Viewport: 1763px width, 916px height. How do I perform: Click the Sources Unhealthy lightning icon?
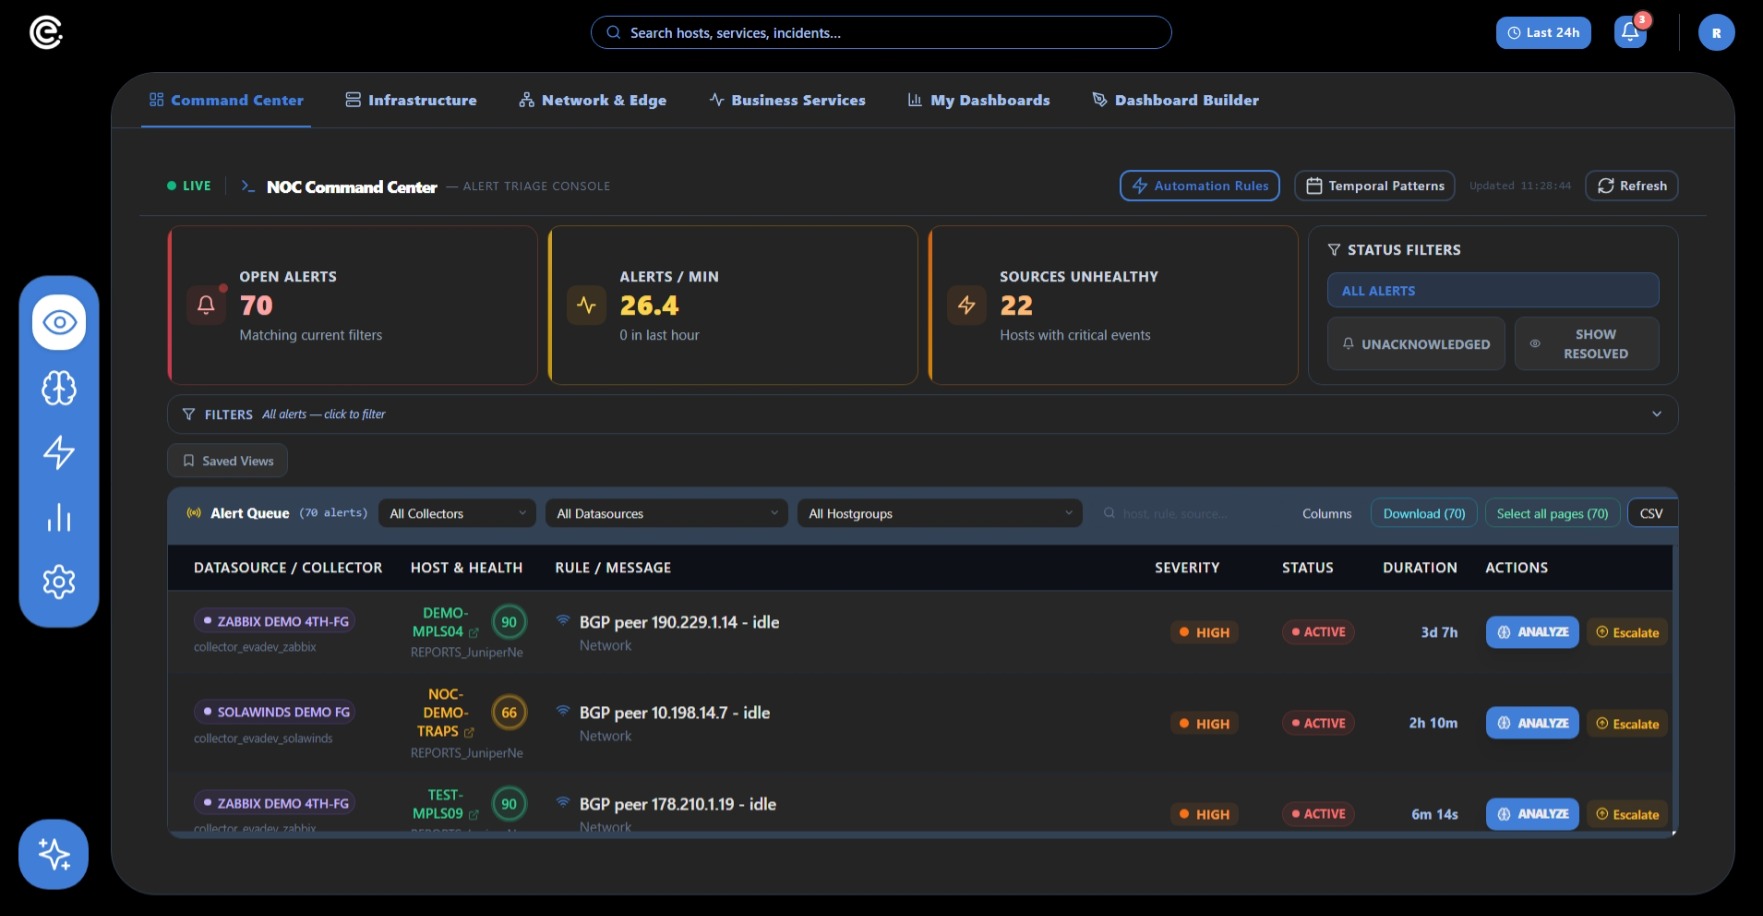[x=967, y=305]
